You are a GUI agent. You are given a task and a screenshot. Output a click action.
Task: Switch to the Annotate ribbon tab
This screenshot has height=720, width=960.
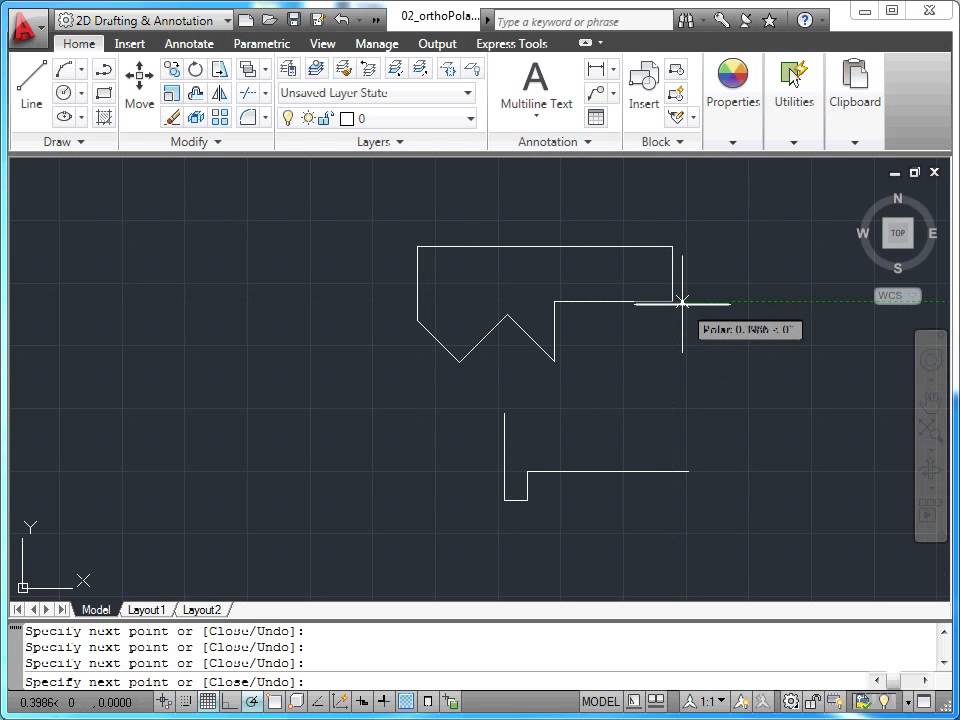point(189,43)
